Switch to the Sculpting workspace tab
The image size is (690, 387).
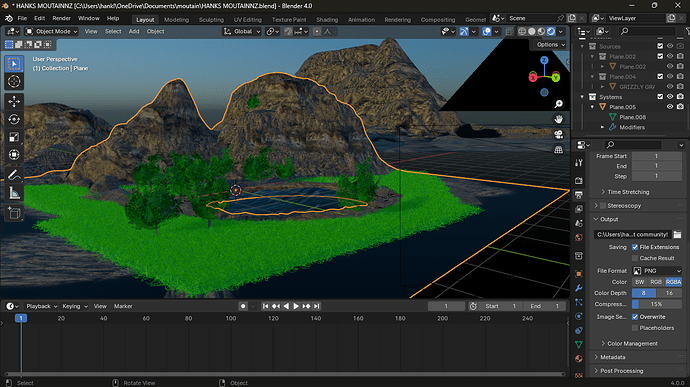pyautogui.click(x=211, y=19)
